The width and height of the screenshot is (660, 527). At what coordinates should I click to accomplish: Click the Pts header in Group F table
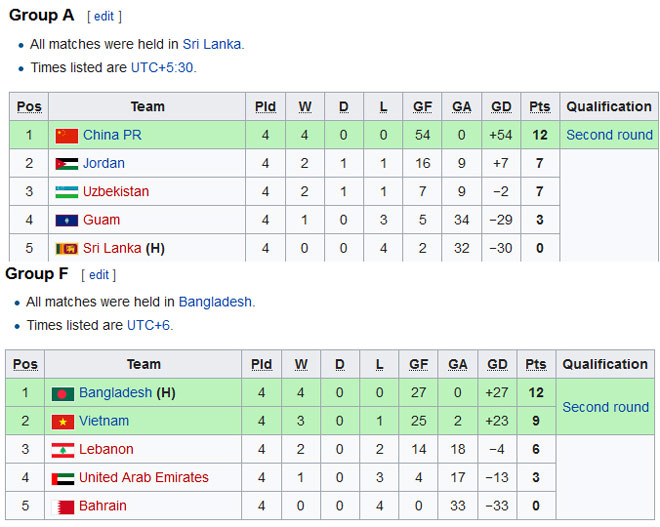(536, 364)
